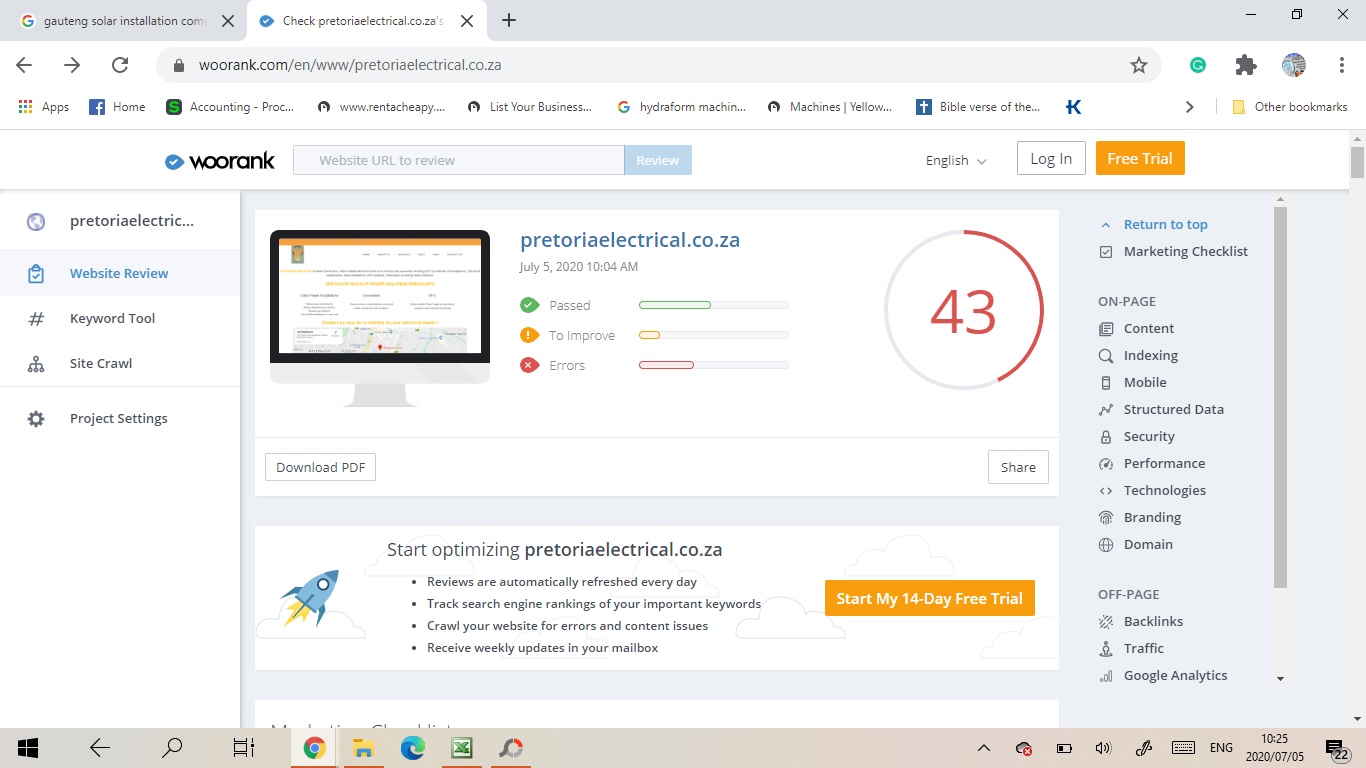Click the Branding fingerprint icon
The height and width of the screenshot is (768, 1366).
click(x=1106, y=518)
